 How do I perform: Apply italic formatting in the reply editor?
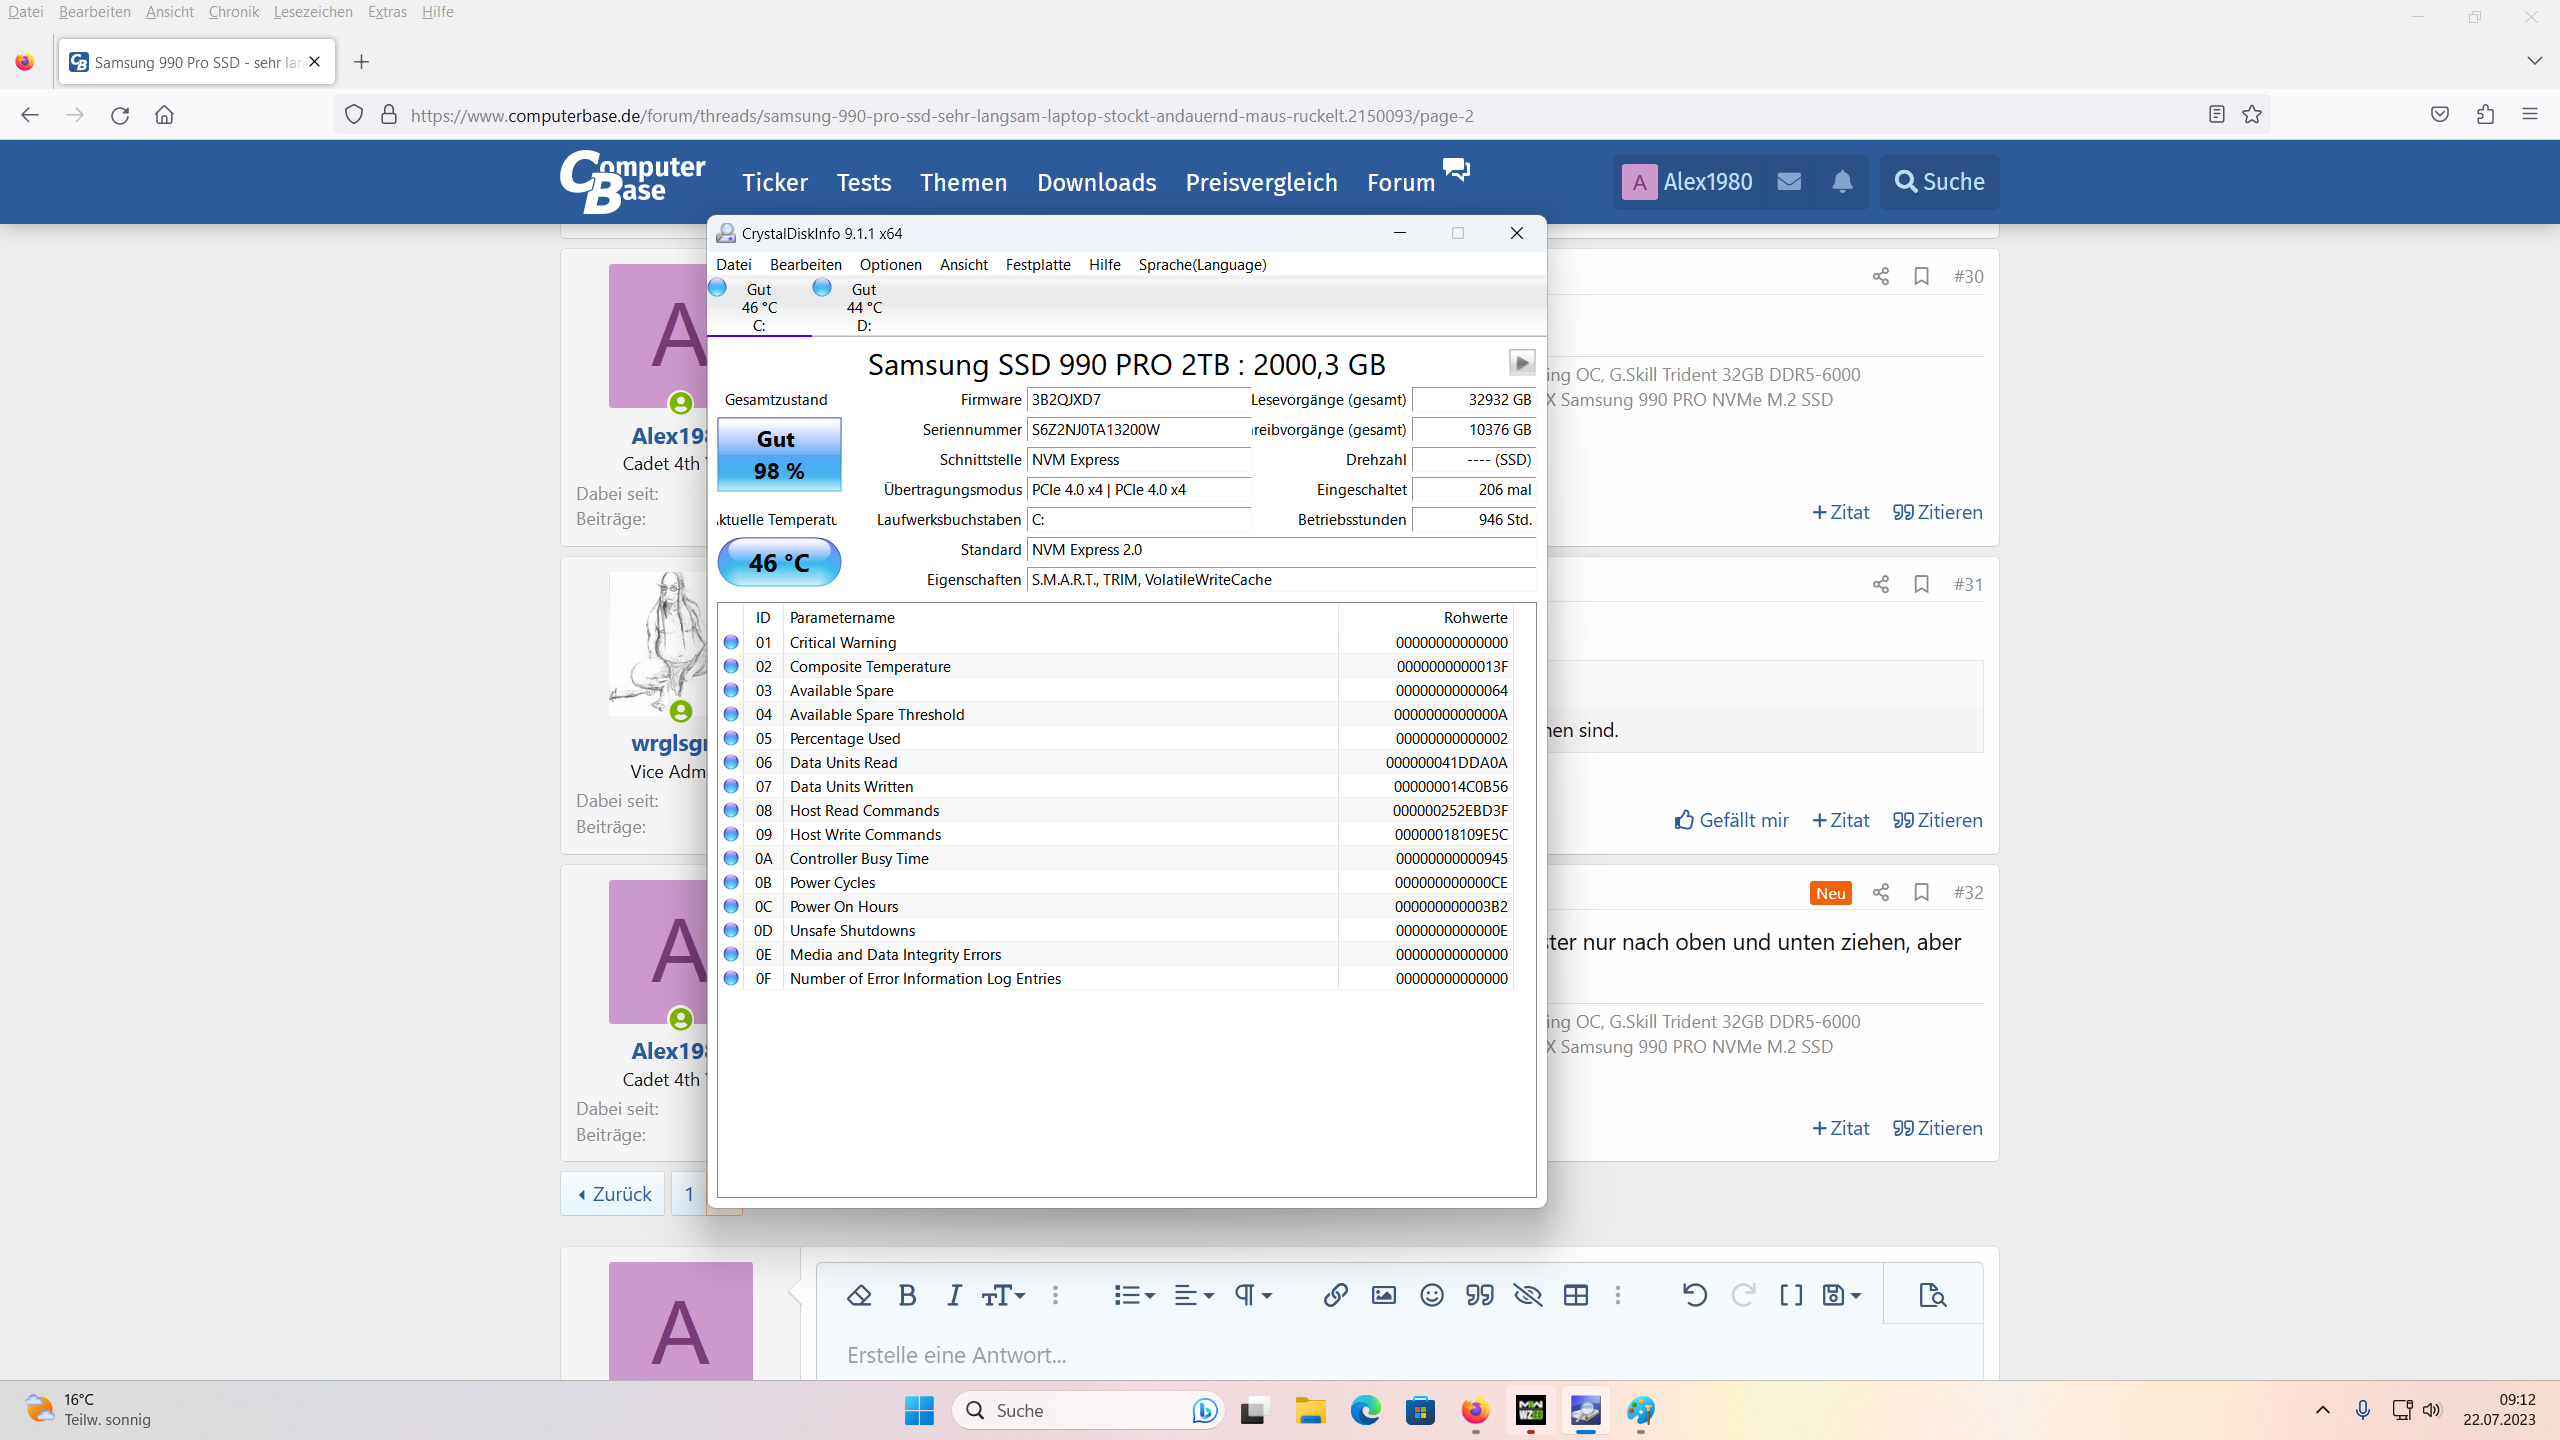pyautogui.click(x=954, y=1295)
